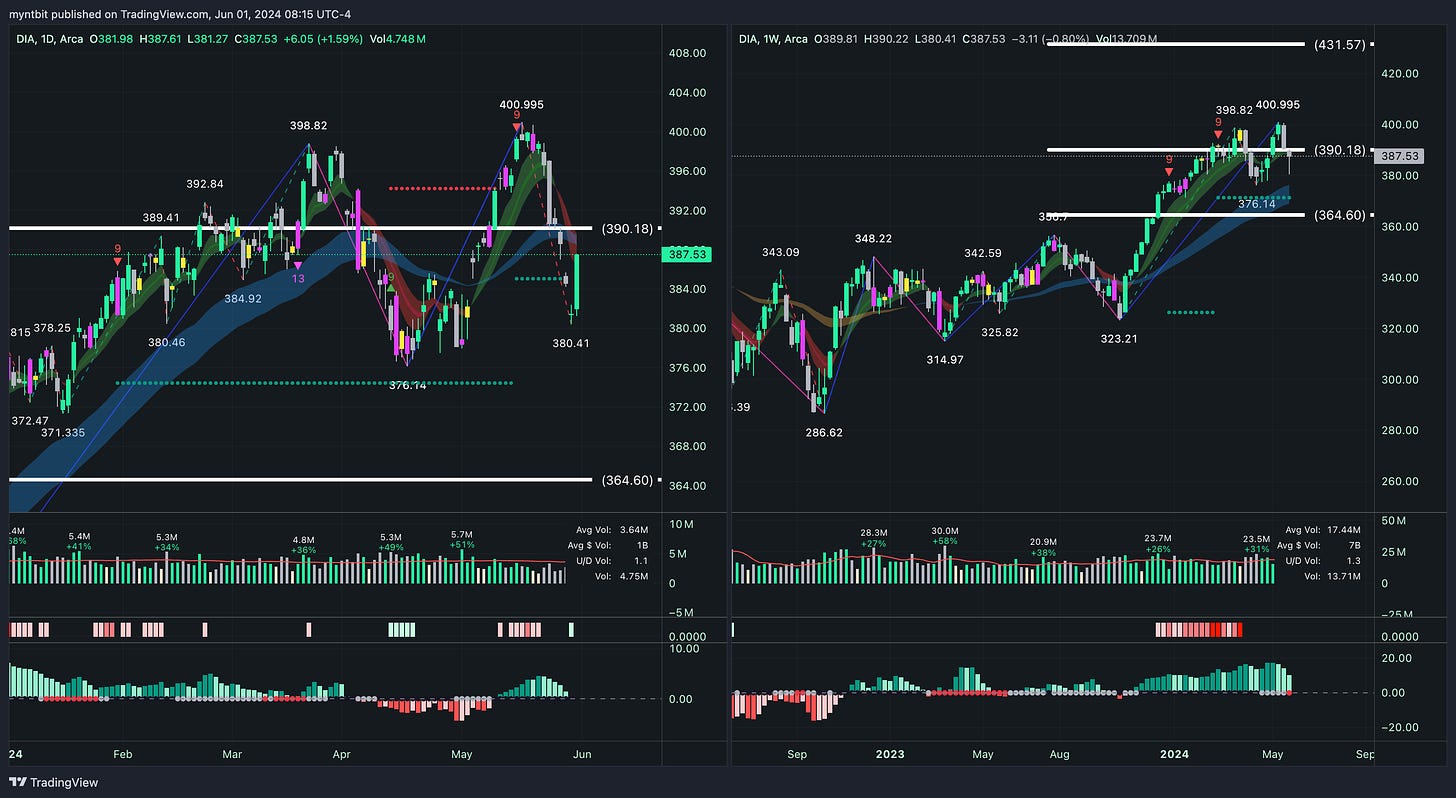The image size is (1456, 798).
Task: Click the 380.41 recent low label
Action: coord(572,342)
